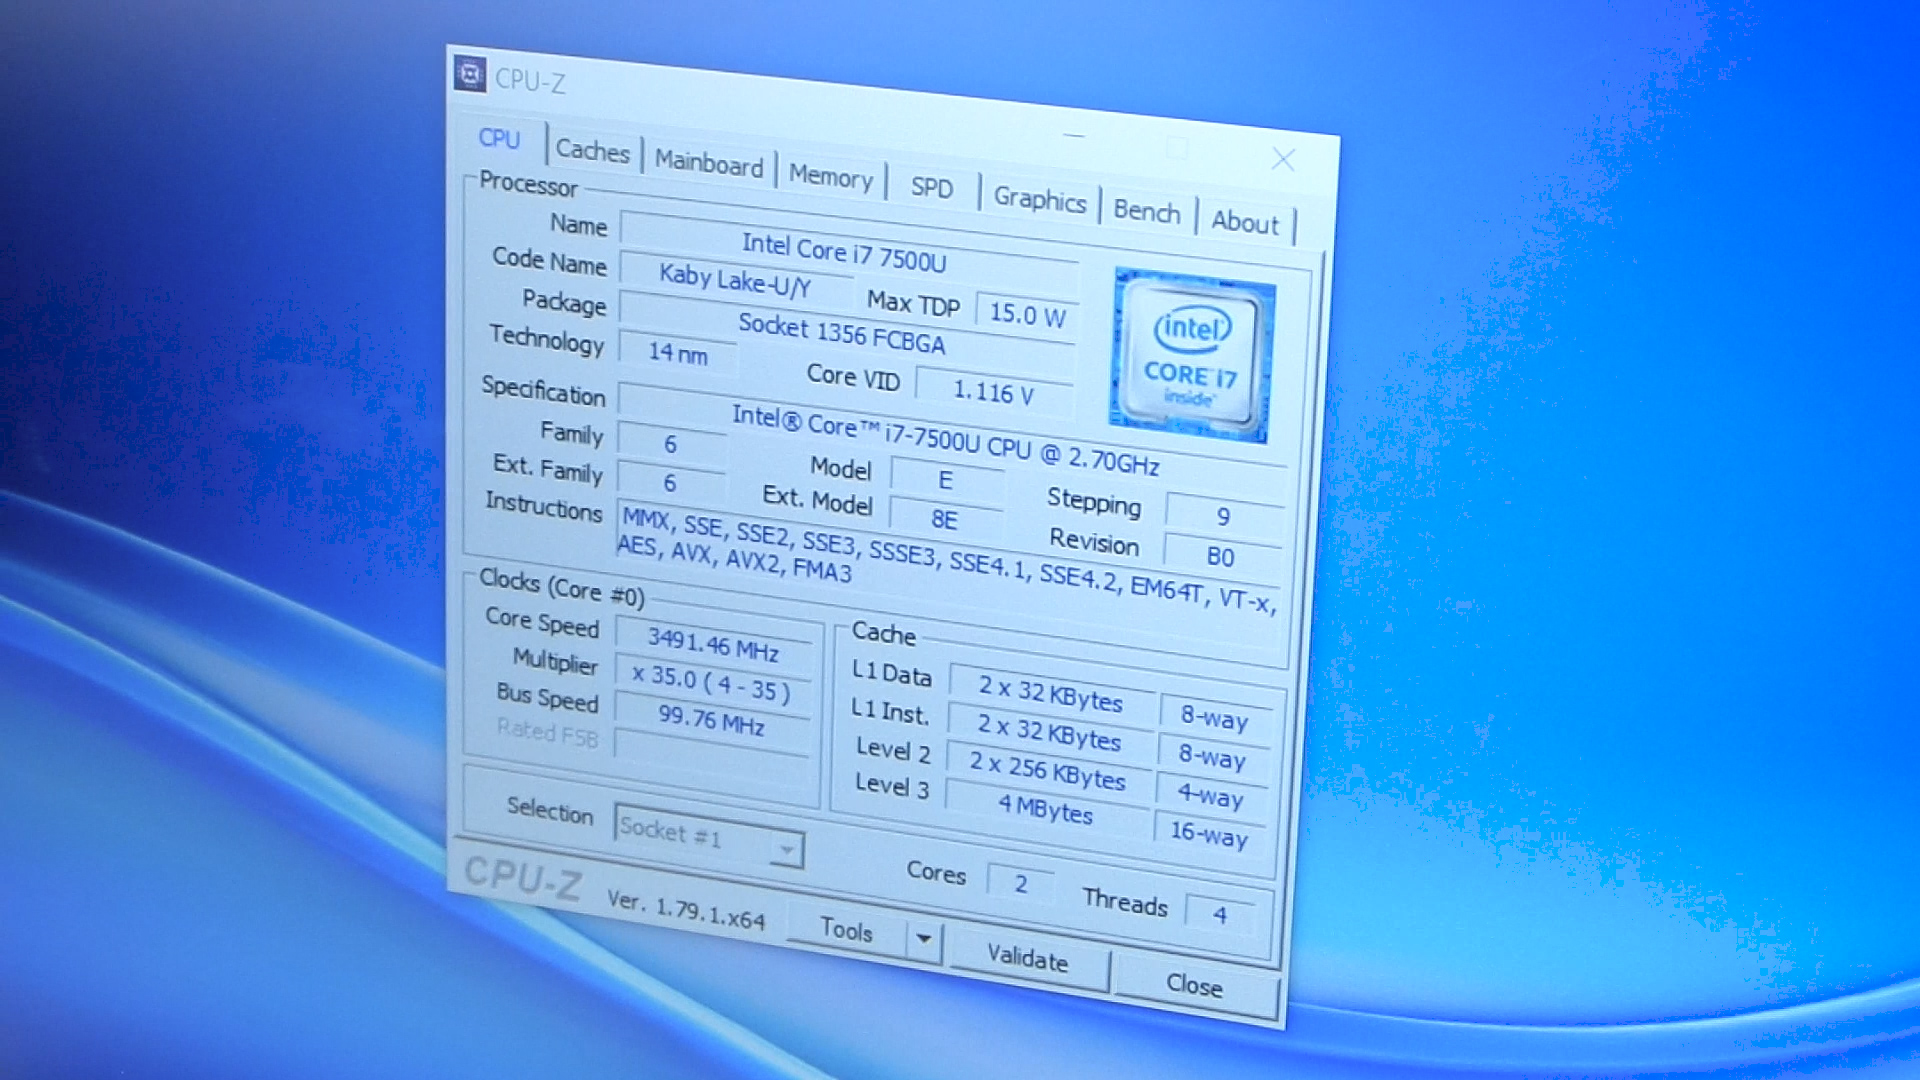Click the Level 3 16-way associativity cell
This screenshot has width=1920, height=1080.
click(x=1209, y=833)
